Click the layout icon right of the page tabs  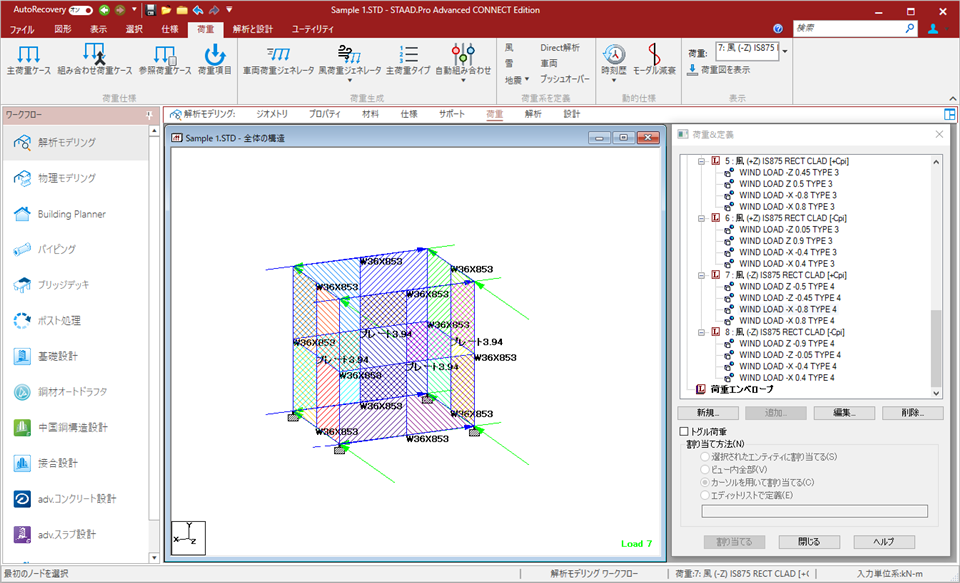tap(950, 115)
